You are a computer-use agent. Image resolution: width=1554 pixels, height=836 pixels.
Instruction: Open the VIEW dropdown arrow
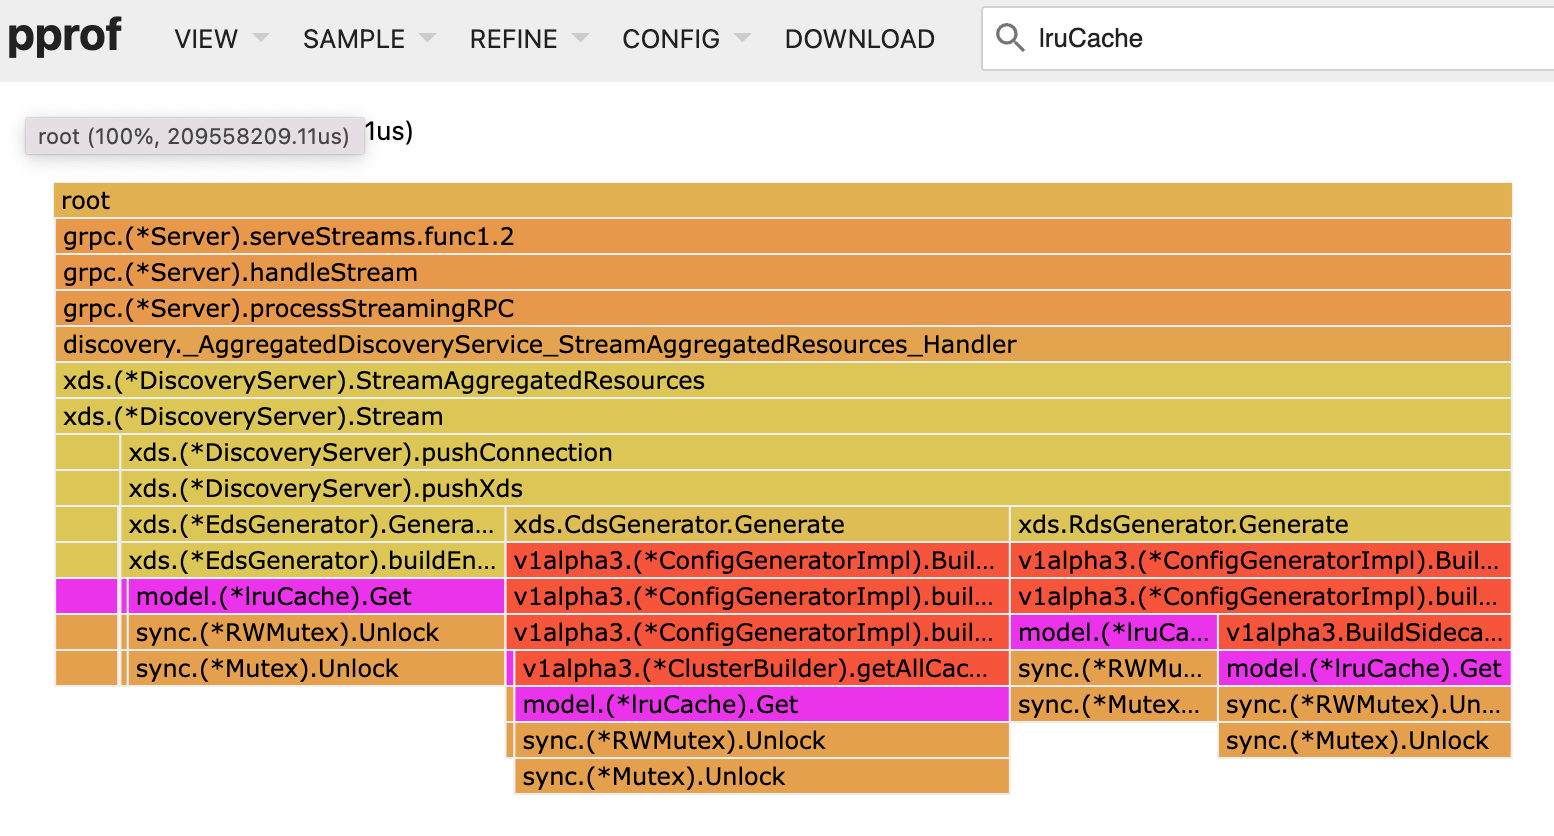[260, 38]
